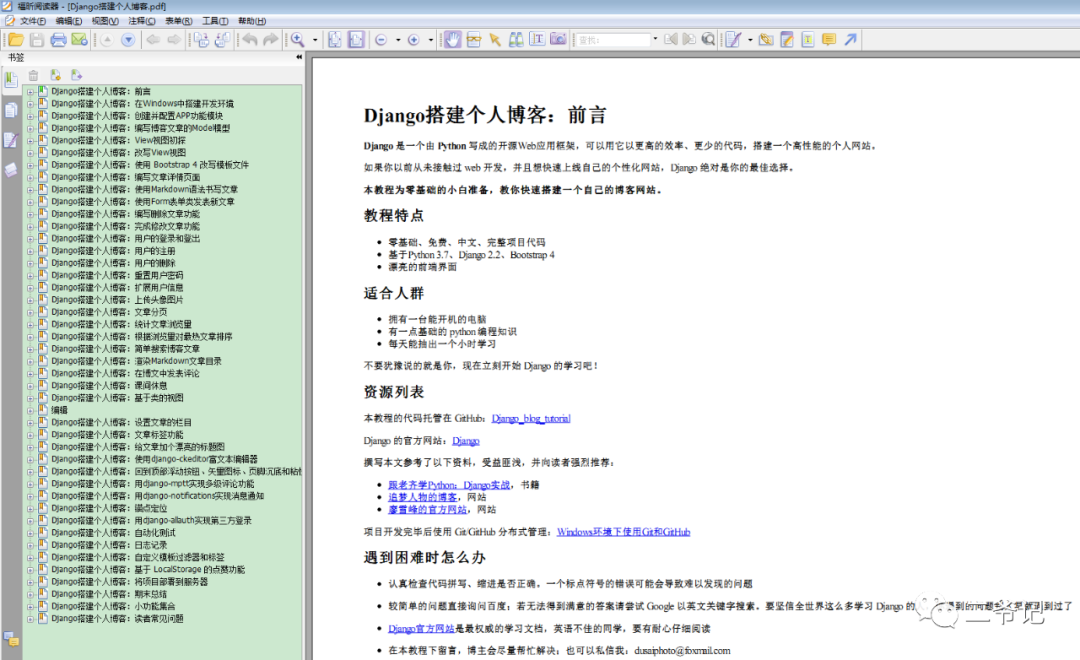
Task: Click the Undo arrow icon
Action: pyautogui.click(x=249, y=40)
